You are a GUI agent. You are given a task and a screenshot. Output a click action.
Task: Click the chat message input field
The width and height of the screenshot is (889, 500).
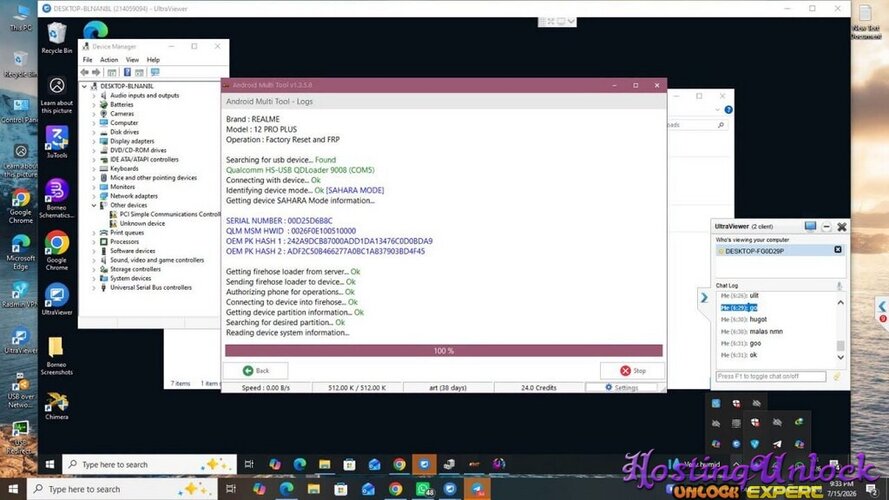point(771,376)
